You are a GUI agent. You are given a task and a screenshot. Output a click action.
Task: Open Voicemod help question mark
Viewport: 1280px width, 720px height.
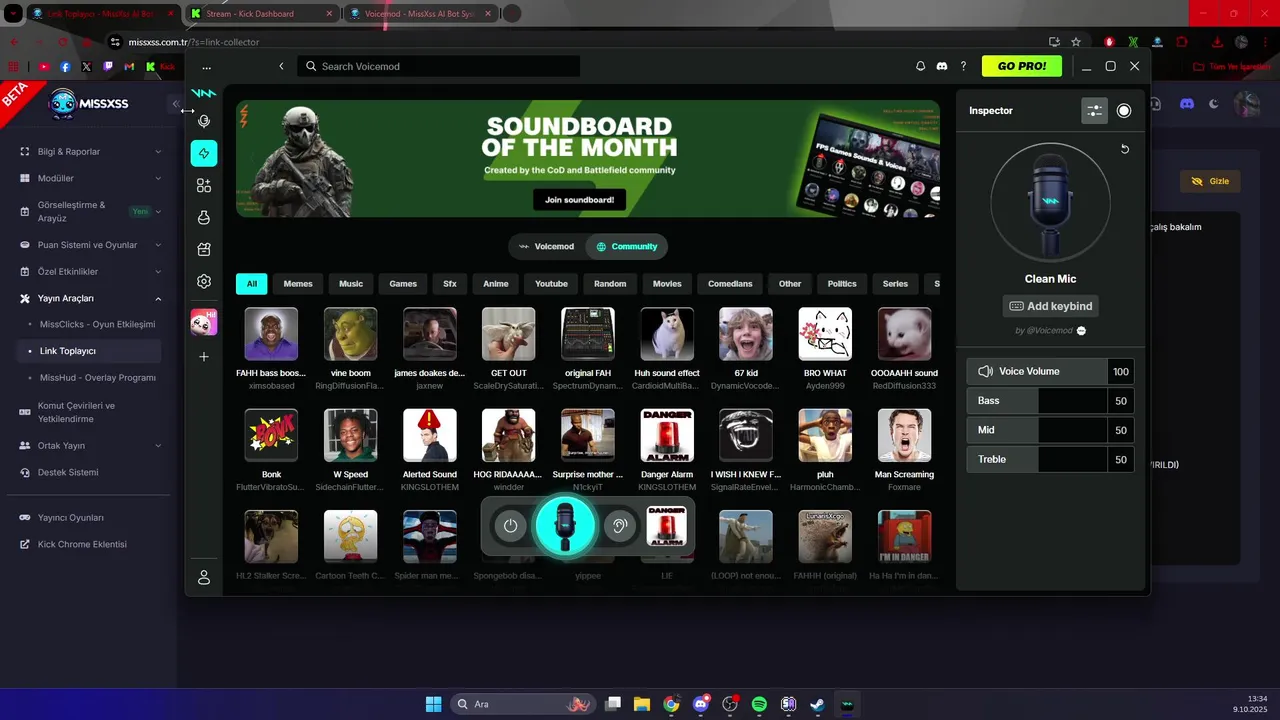[963, 66]
